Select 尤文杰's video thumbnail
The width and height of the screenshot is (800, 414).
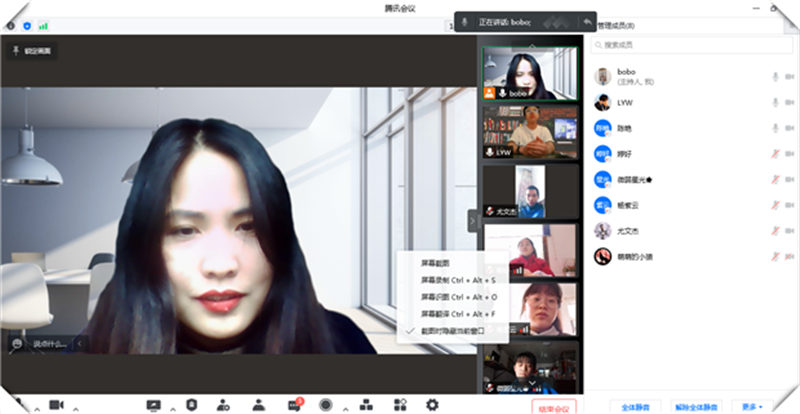[530, 191]
